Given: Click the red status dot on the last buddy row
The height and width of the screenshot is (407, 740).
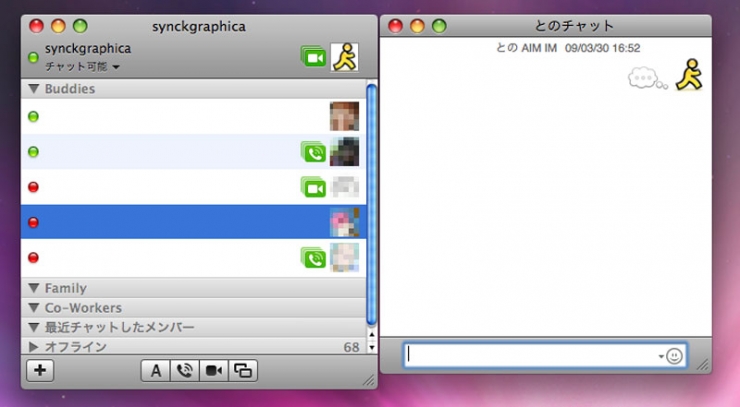Looking at the screenshot, I should (33, 257).
